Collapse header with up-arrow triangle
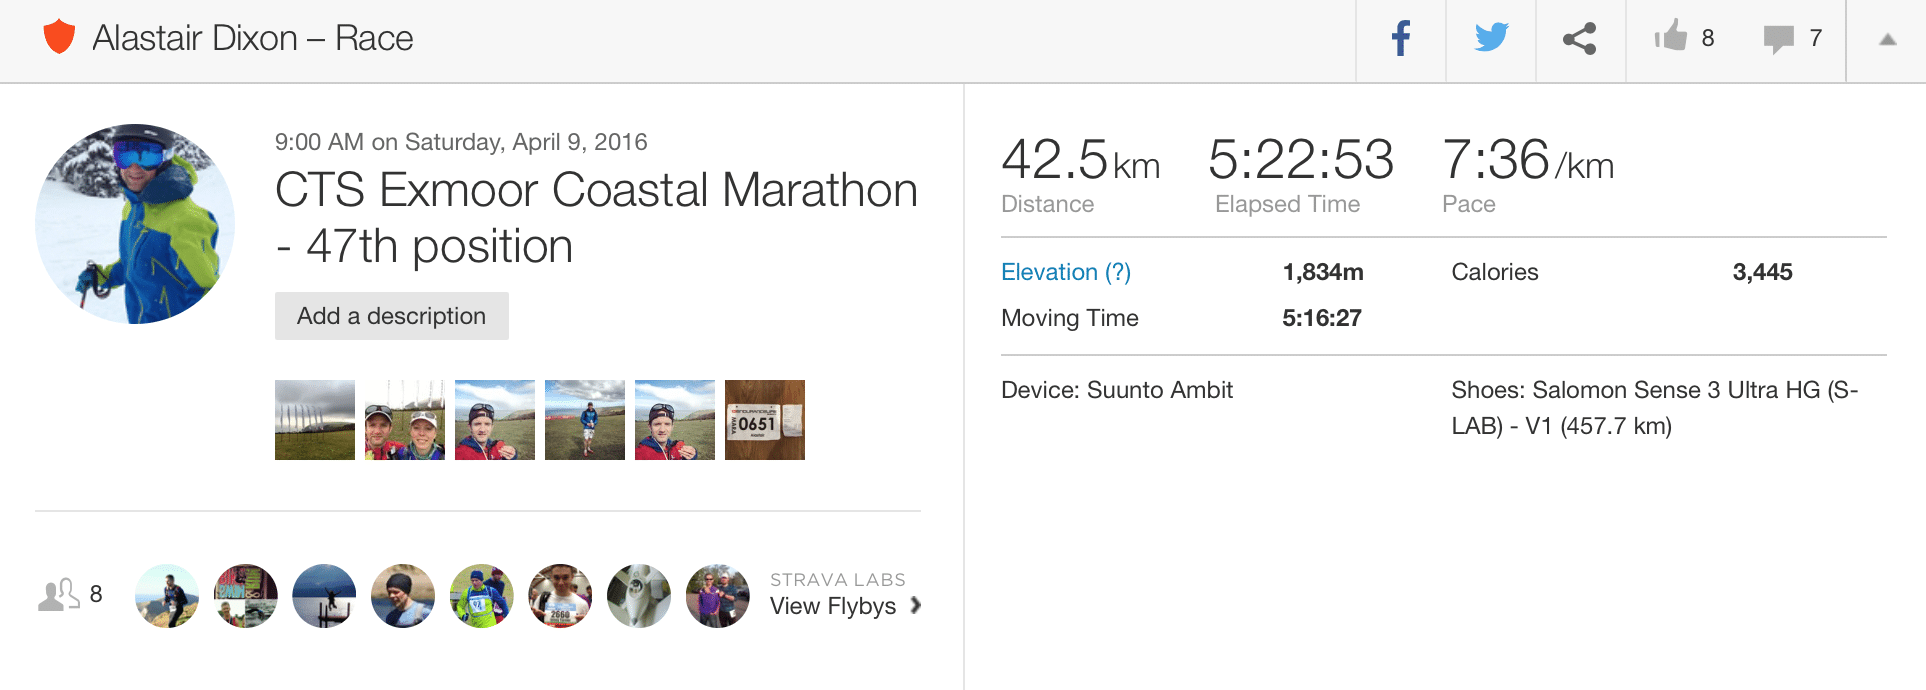Image resolution: width=1926 pixels, height=690 pixels. tap(1887, 40)
